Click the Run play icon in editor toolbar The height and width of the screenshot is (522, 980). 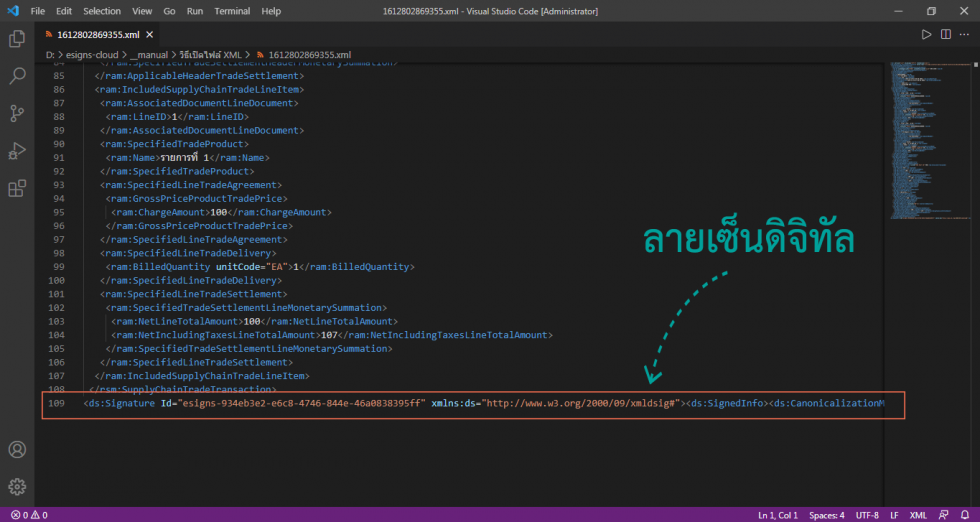pyautogui.click(x=926, y=34)
